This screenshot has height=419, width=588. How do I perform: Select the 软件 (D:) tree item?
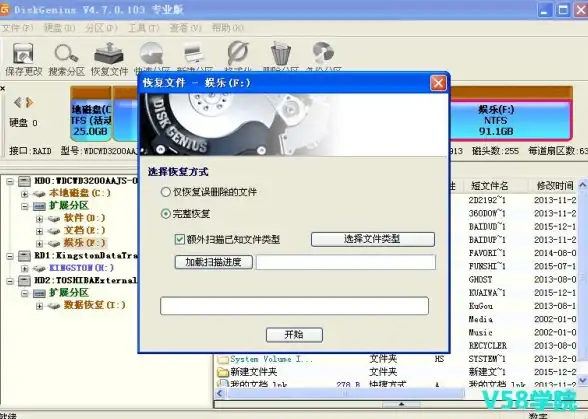pyautogui.click(x=84, y=218)
